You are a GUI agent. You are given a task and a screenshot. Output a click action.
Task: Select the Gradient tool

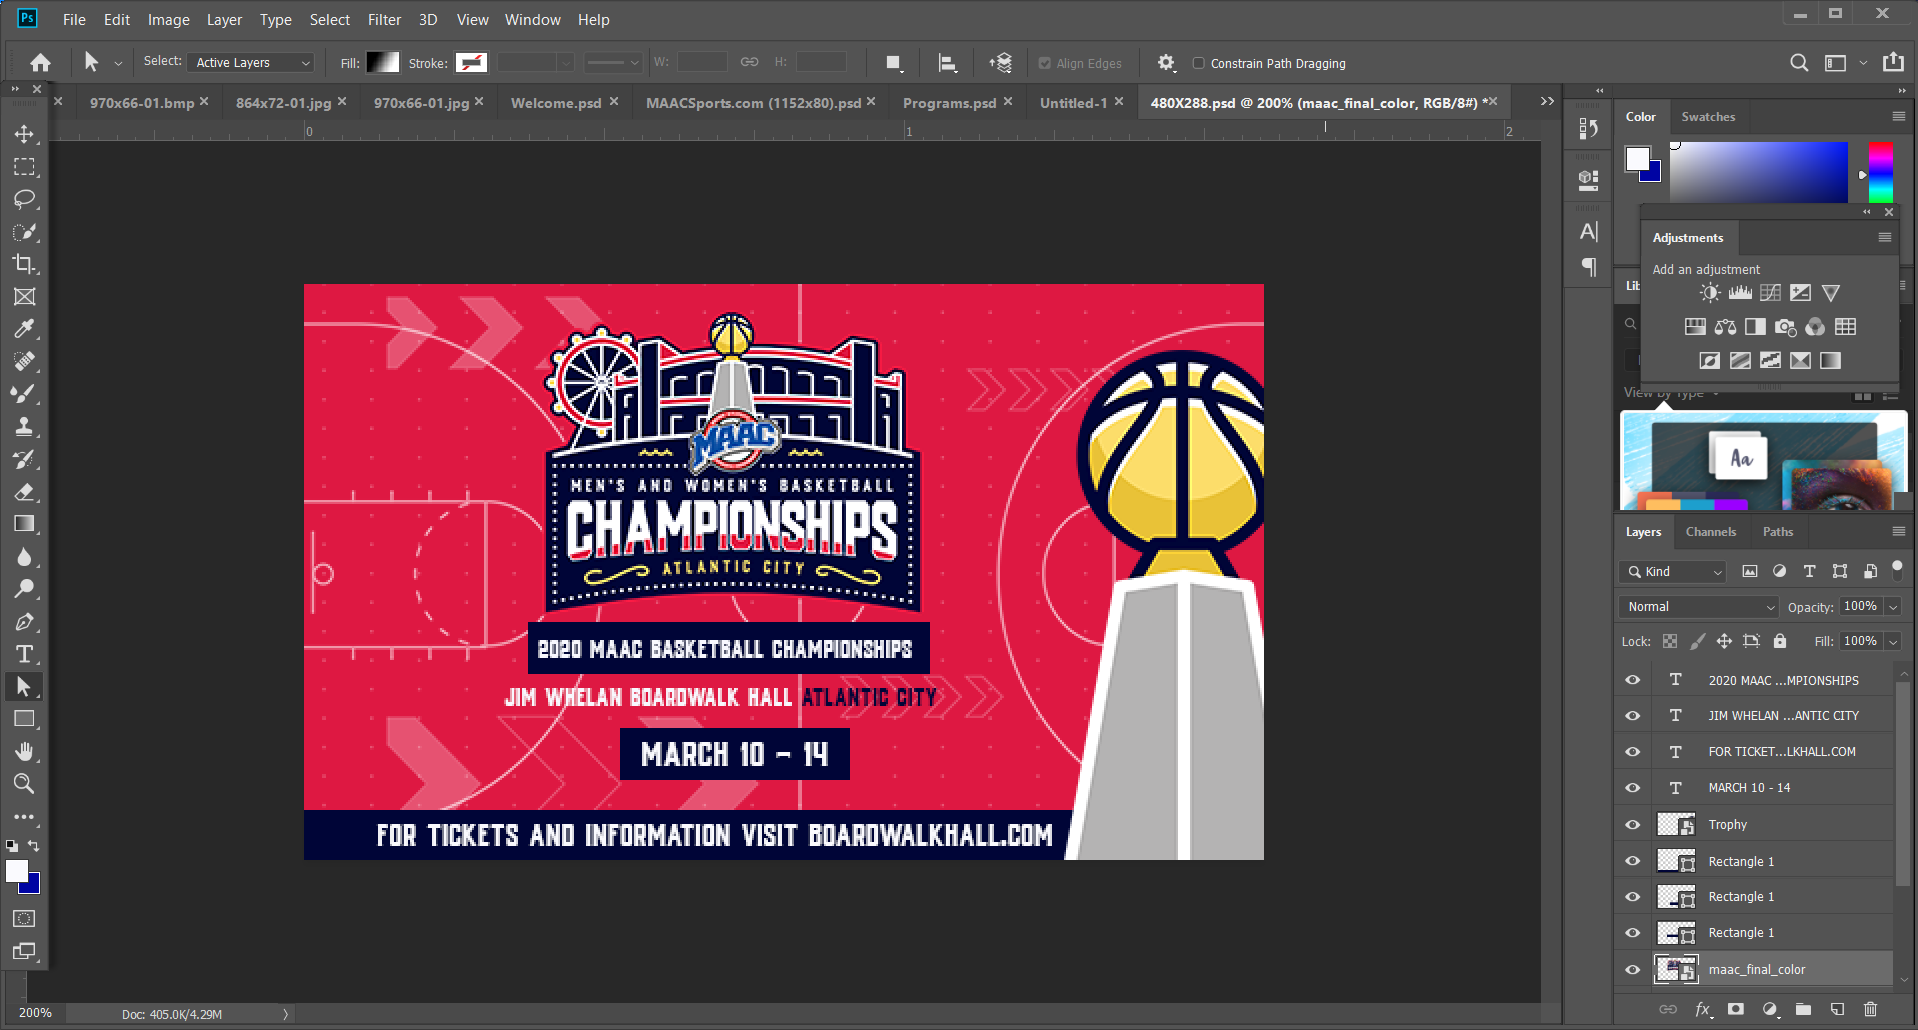24,524
